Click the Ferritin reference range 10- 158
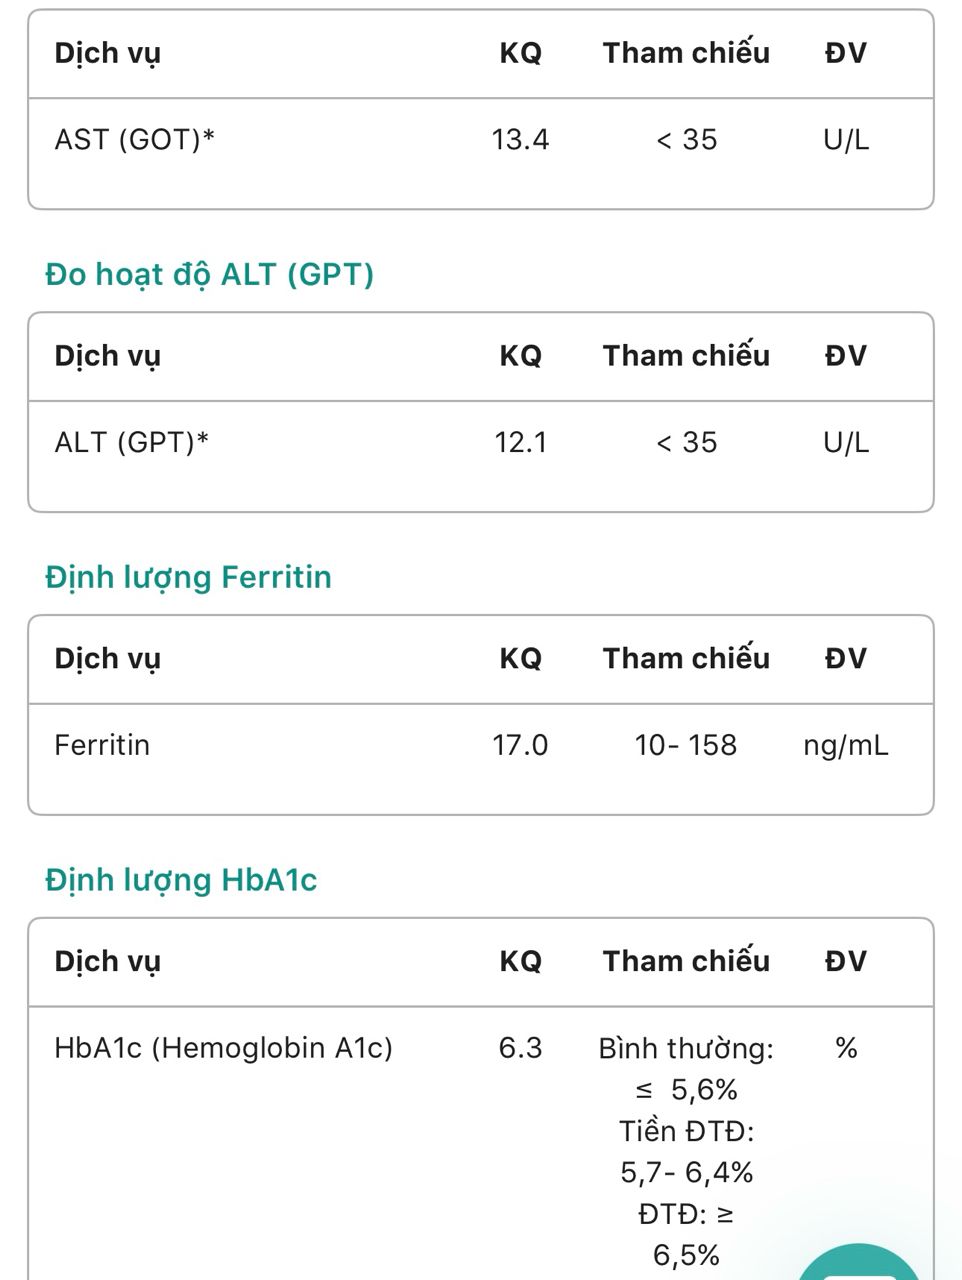This screenshot has height=1280, width=962. pyautogui.click(x=686, y=745)
